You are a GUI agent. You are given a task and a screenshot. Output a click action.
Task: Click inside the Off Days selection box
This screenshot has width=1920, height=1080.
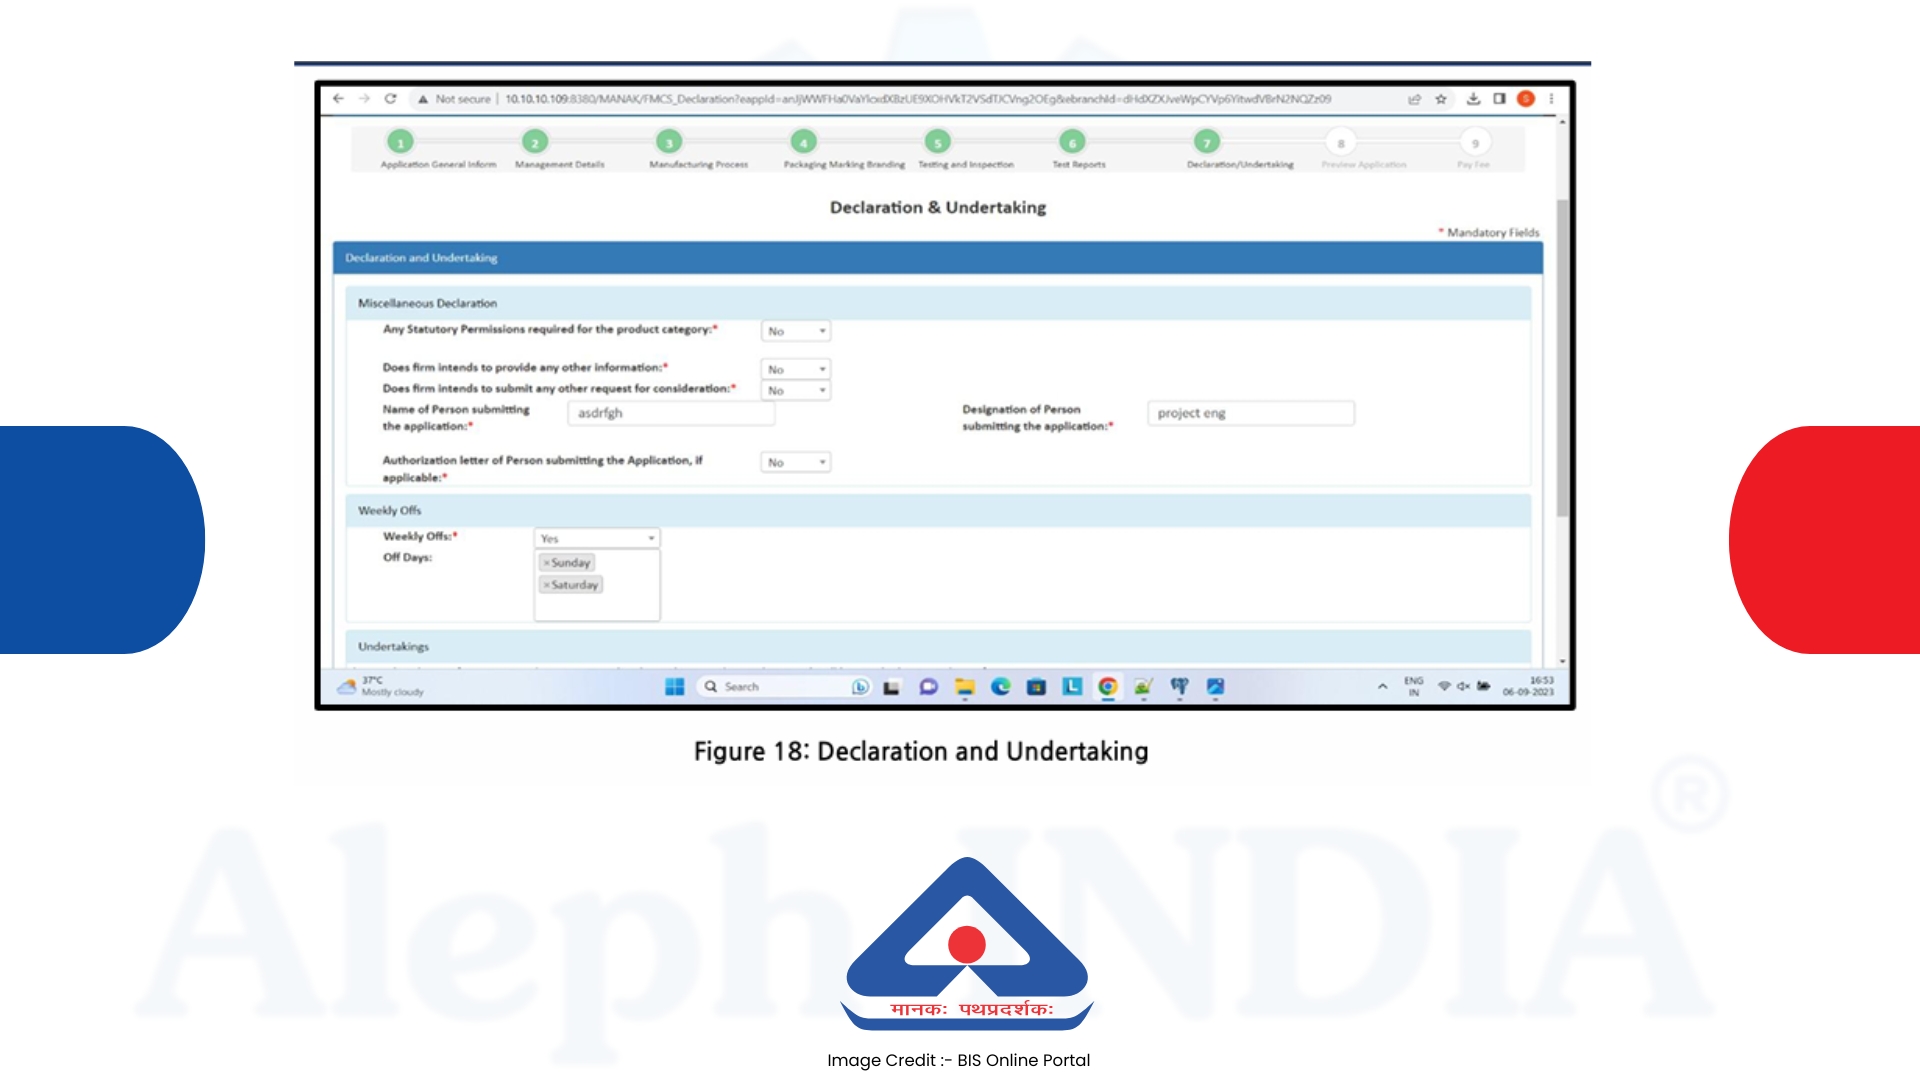tap(597, 585)
